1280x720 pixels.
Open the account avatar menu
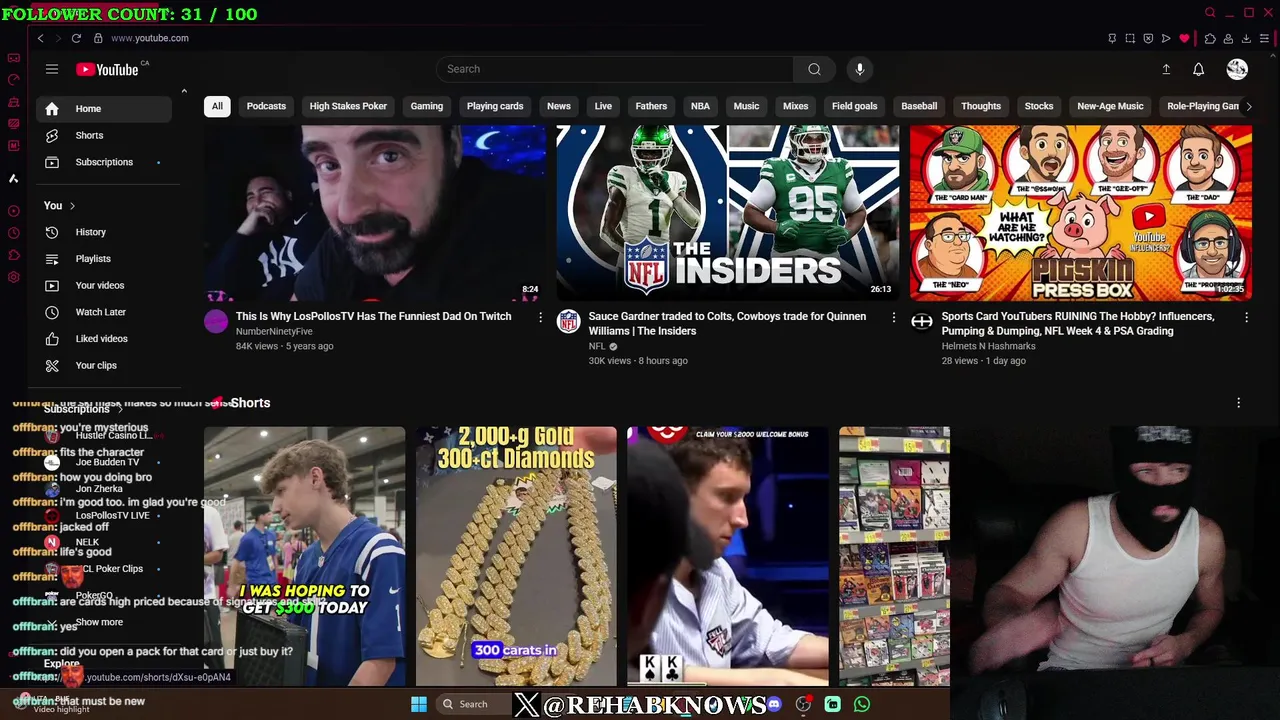pyautogui.click(x=1237, y=69)
